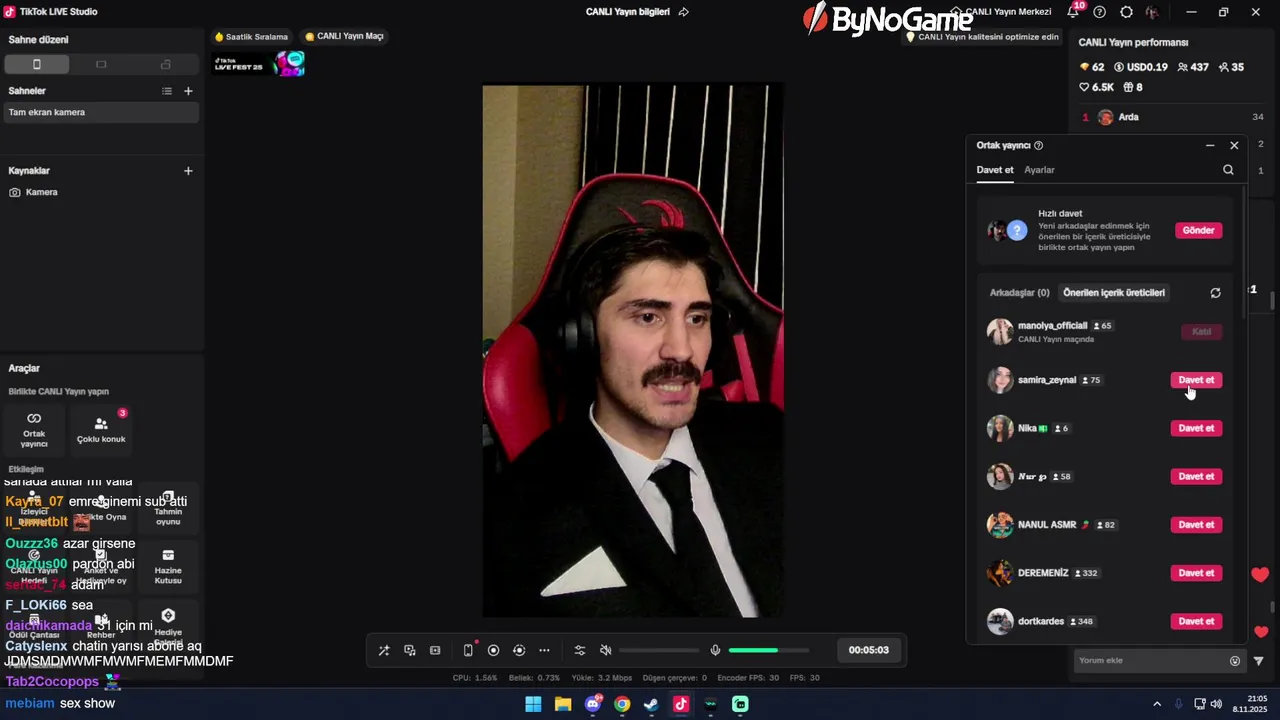Click the screen capture frame icon

(435, 650)
